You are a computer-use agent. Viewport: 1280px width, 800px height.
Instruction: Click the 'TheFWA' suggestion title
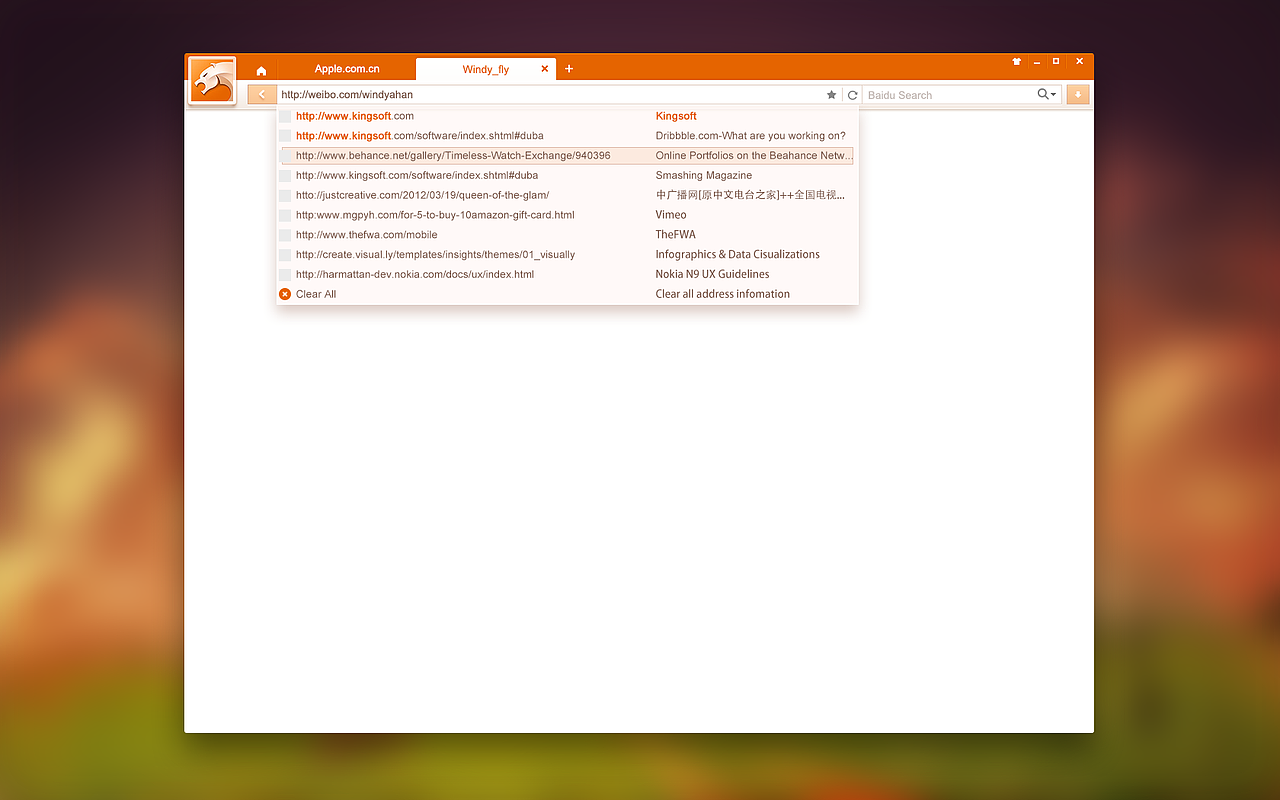pos(676,235)
